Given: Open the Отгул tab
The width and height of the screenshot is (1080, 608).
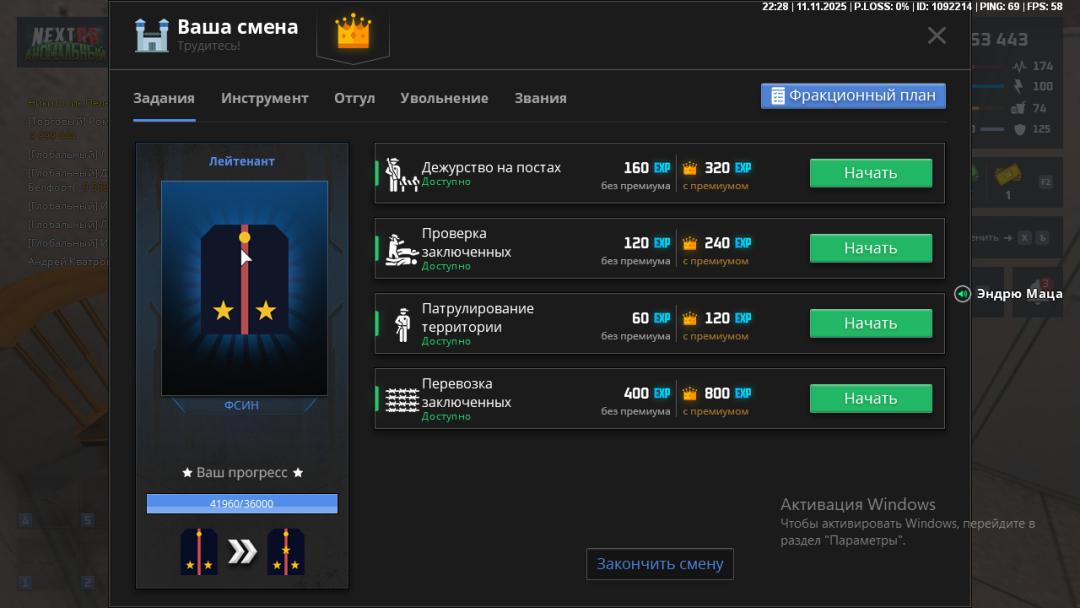Looking at the screenshot, I should pos(354,98).
